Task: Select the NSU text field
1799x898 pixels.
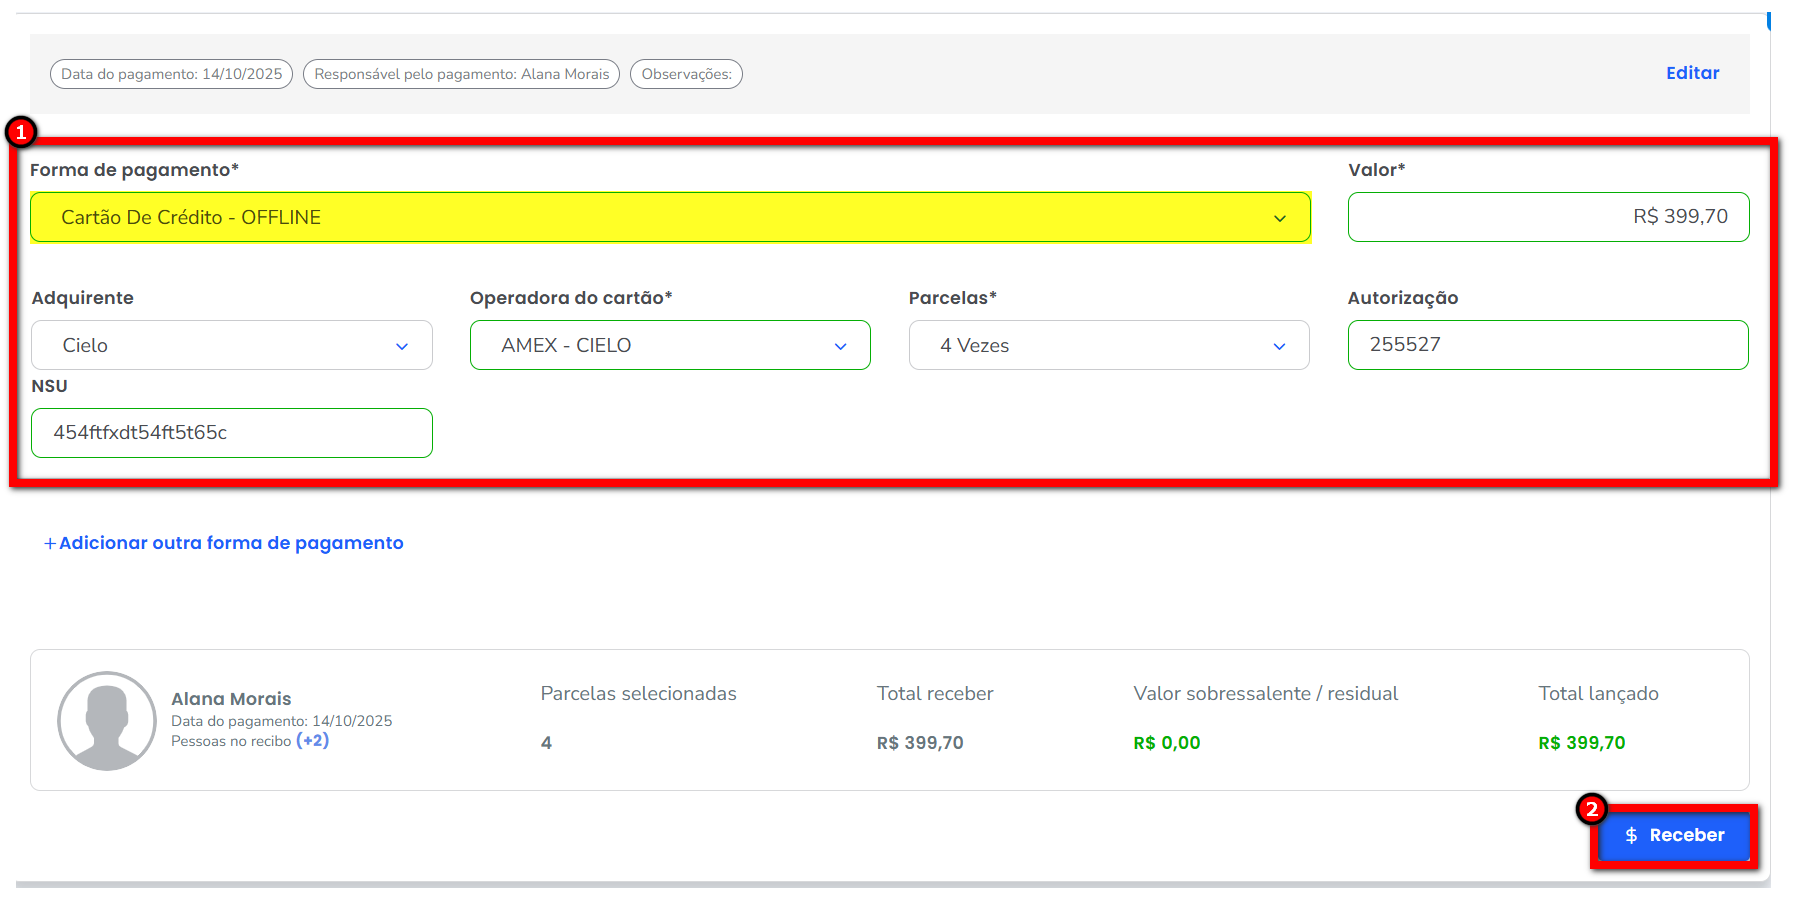Action: [x=231, y=433]
